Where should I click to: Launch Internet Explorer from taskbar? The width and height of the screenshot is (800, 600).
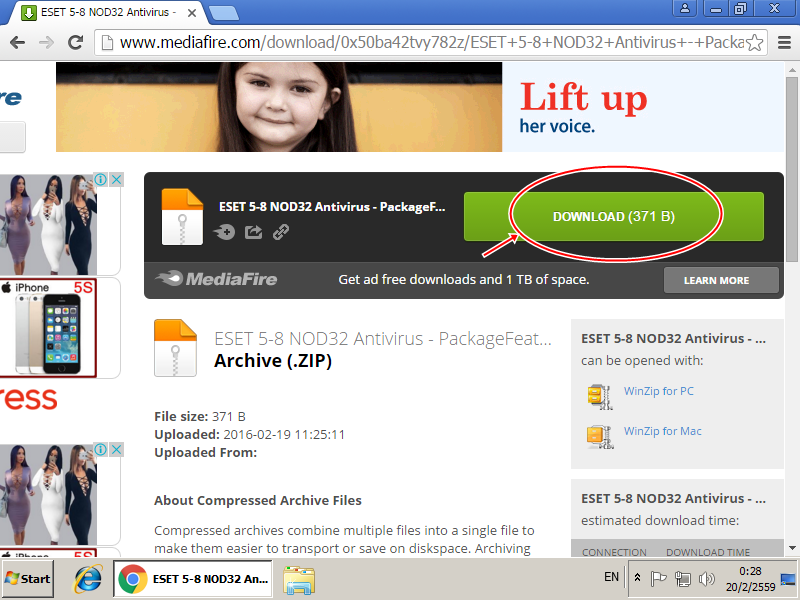point(88,579)
